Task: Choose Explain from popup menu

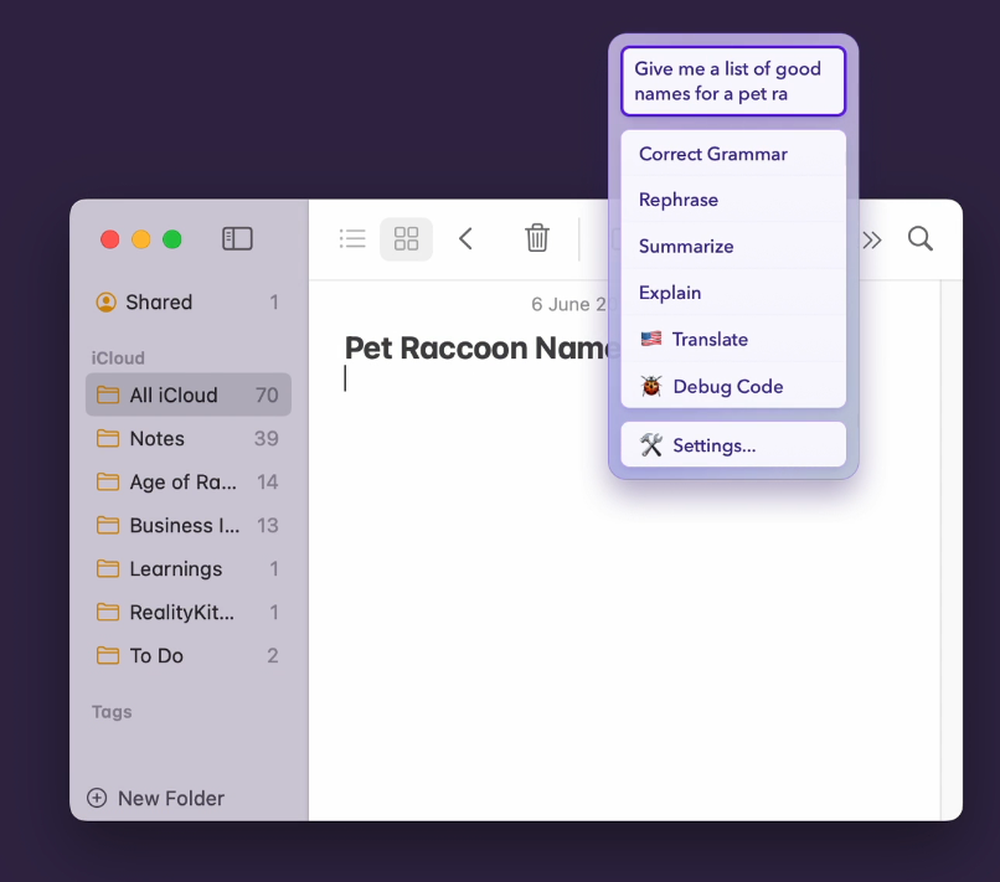Action: click(x=733, y=293)
